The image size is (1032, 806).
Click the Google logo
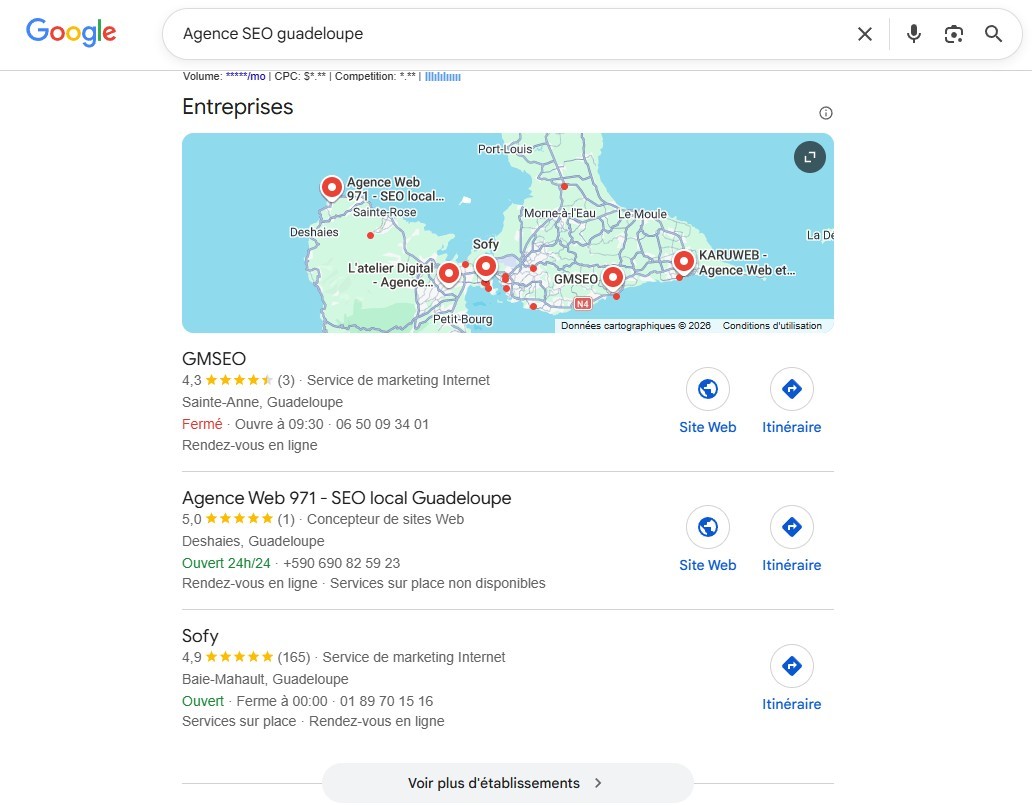pyautogui.click(x=70, y=32)
